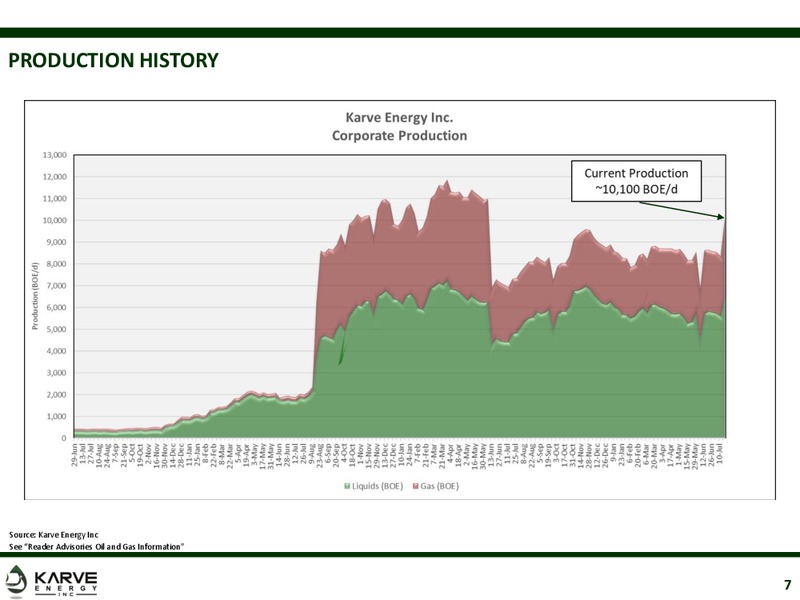The image size is (800, 600).
Task: Select the 'Liquids (BOE)' legend label
Action: coord(378,486)
